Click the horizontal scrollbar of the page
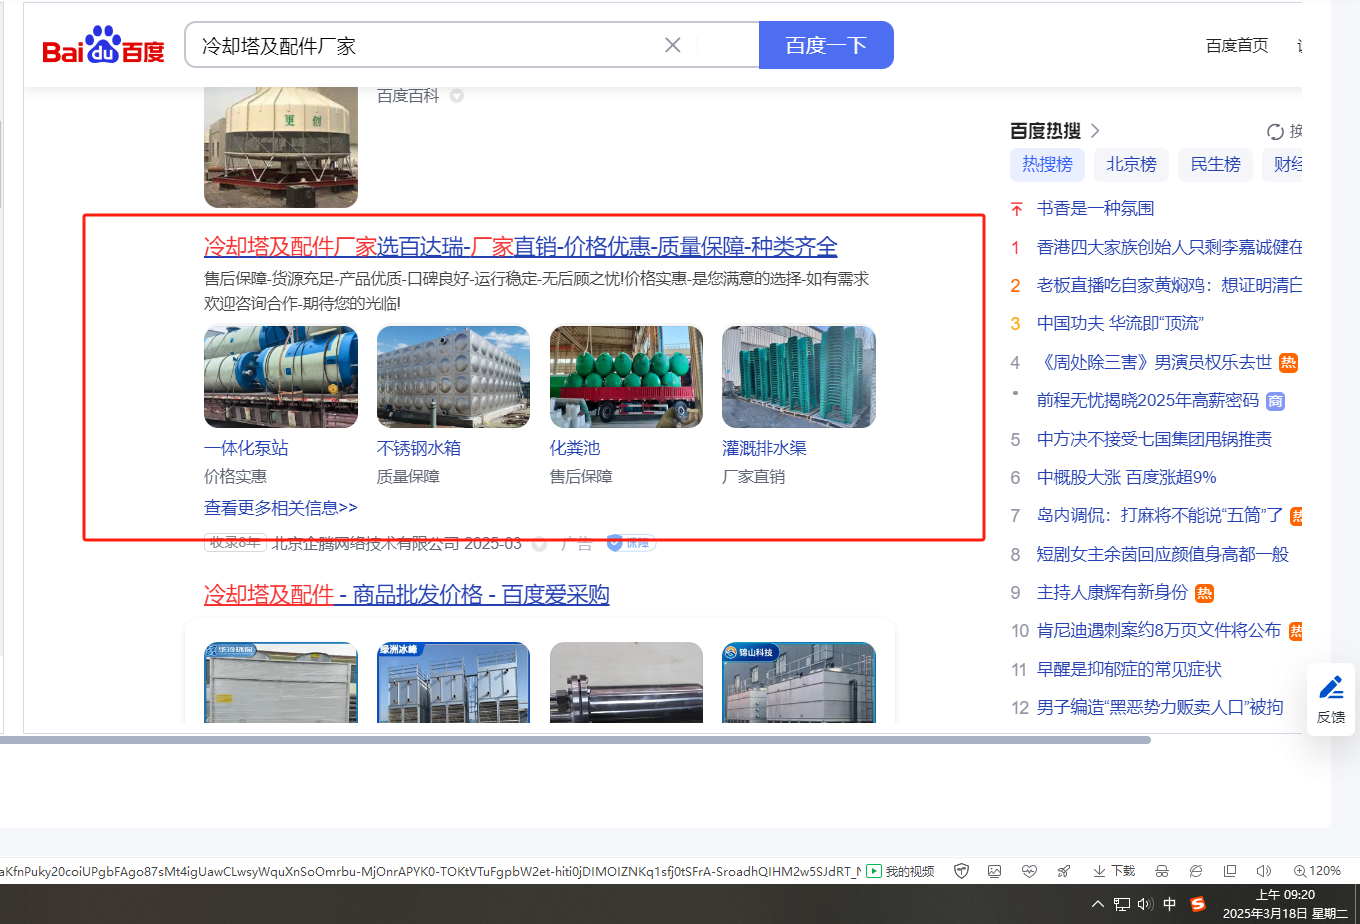 575,740
